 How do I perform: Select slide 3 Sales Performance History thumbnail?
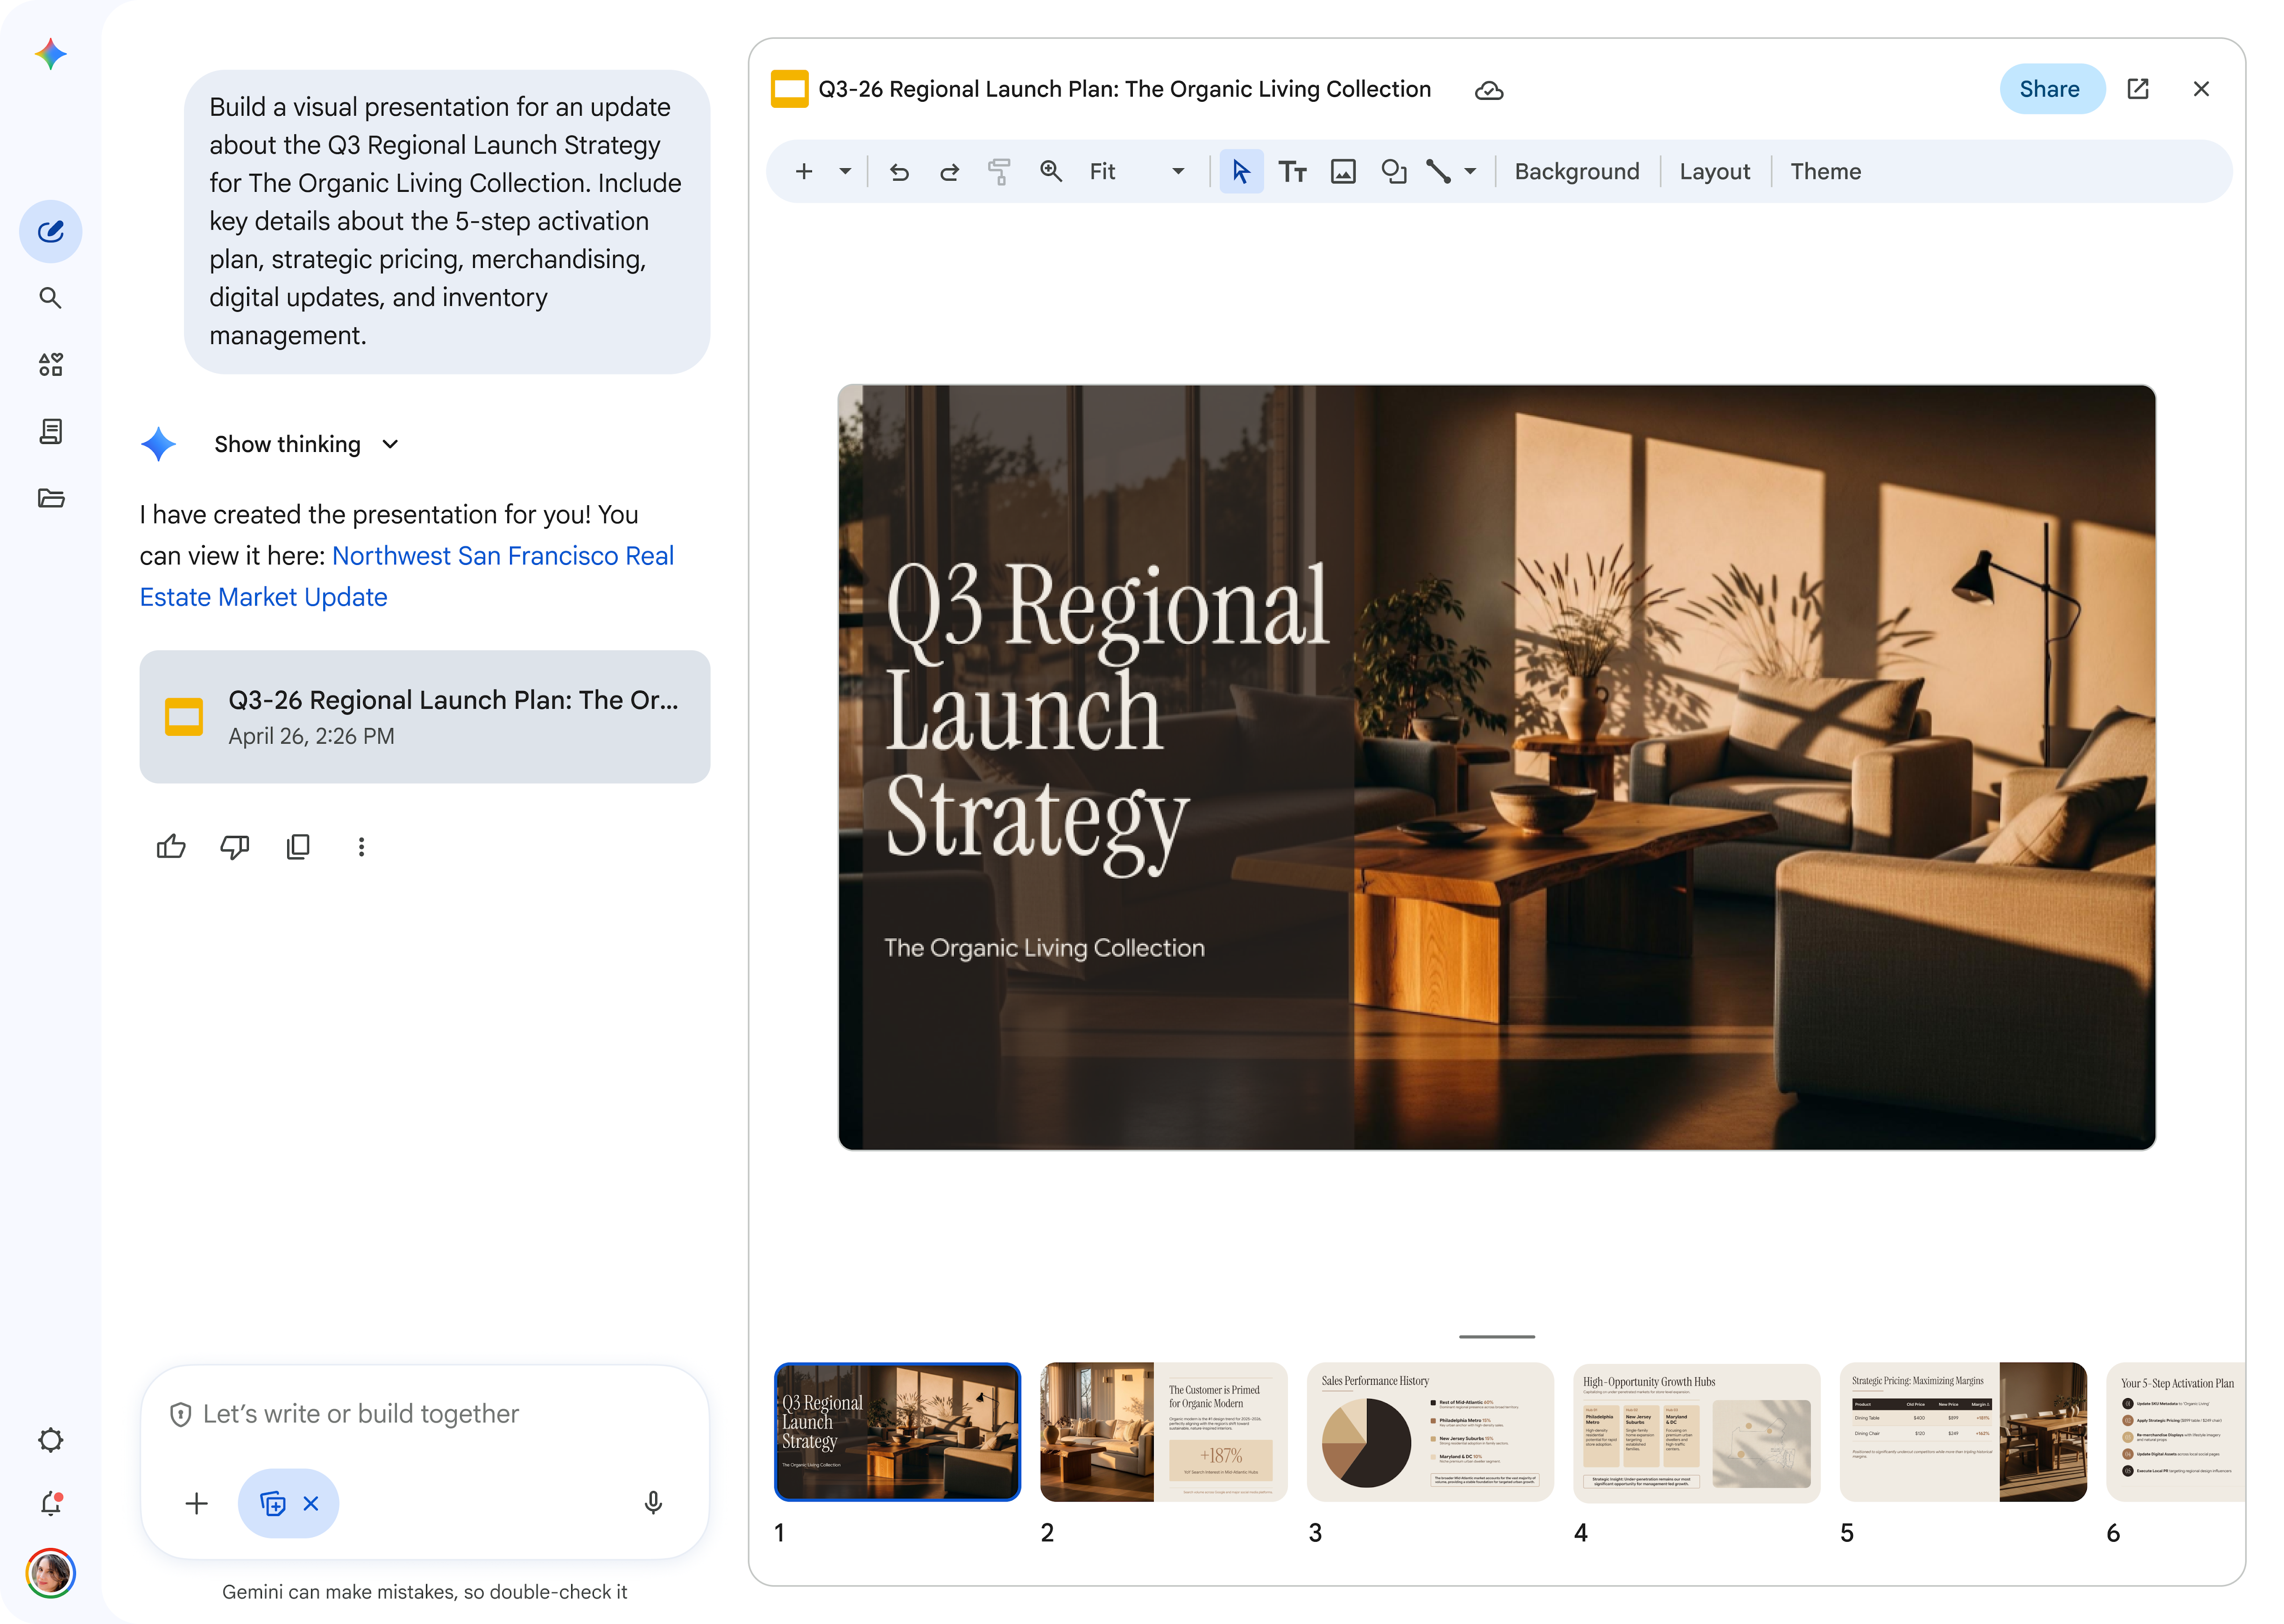point(1430,1432)
